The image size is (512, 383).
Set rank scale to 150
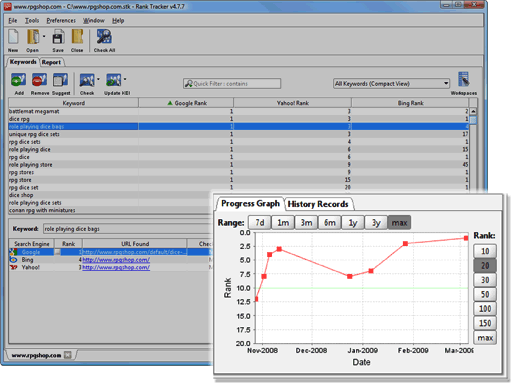485,323
